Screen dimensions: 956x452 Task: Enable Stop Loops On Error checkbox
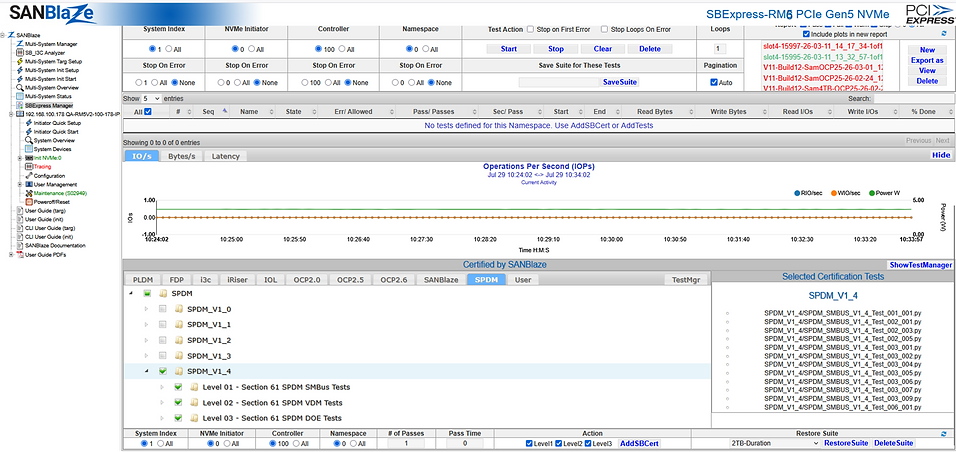click(604, 29)
